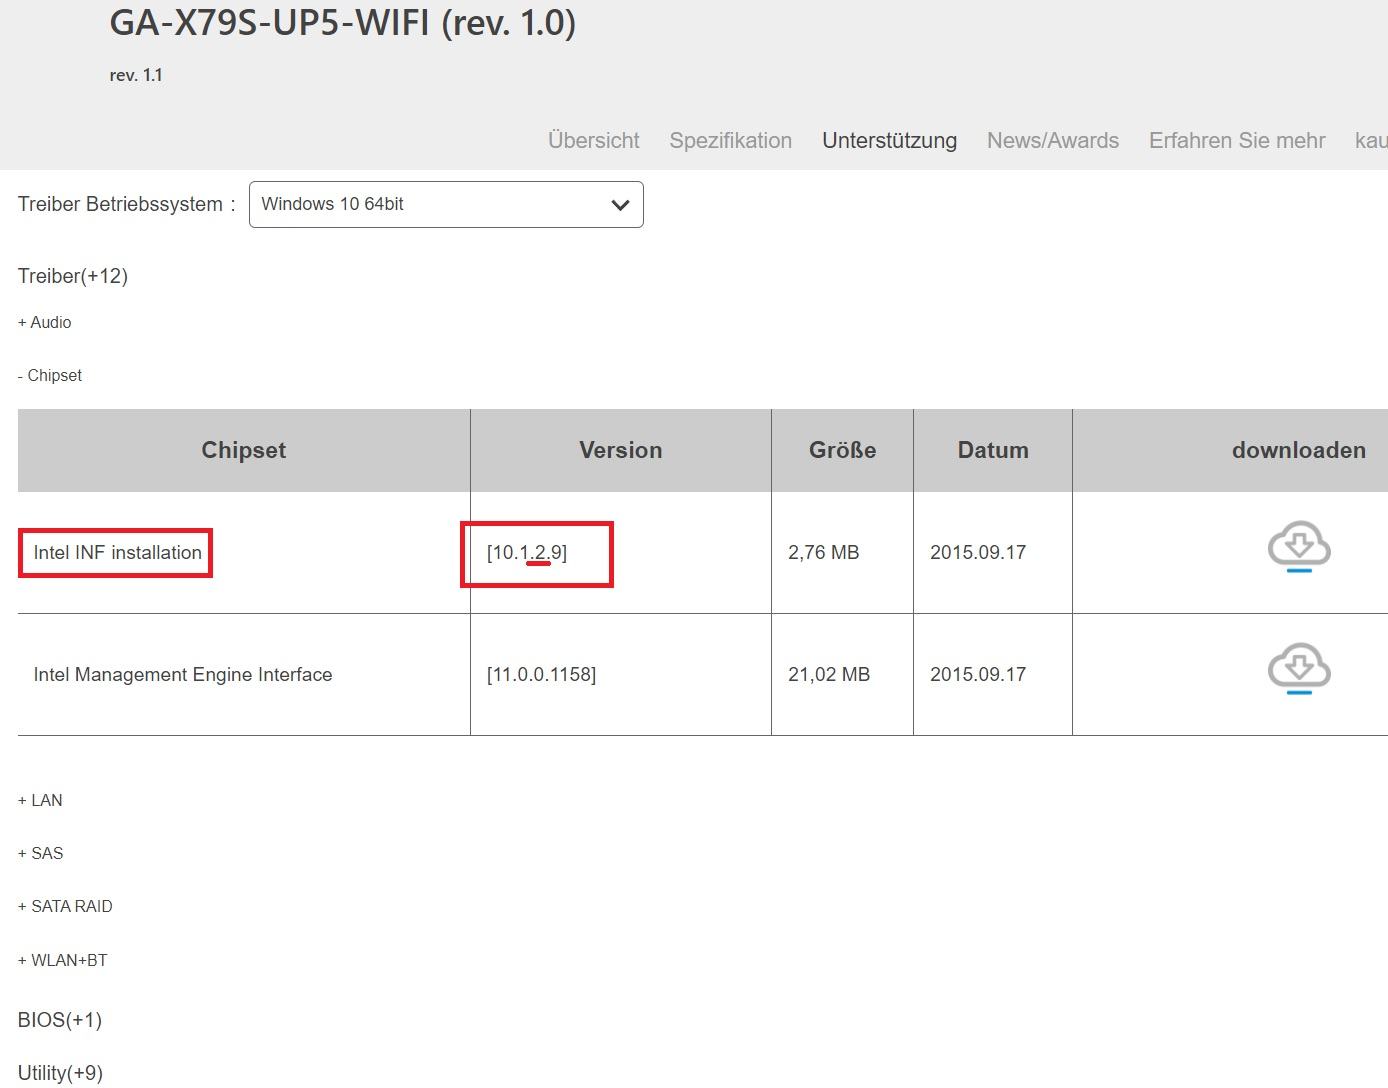Click version [11.0.0.1158] cell

pyautogui.click(x=541, y=674)
